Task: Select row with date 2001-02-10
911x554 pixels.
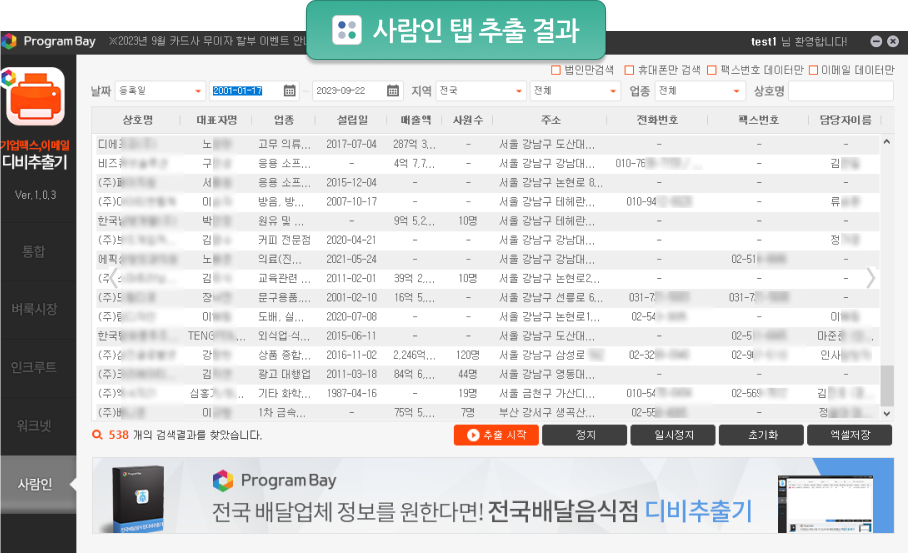Action: click(x=487, y=297)
